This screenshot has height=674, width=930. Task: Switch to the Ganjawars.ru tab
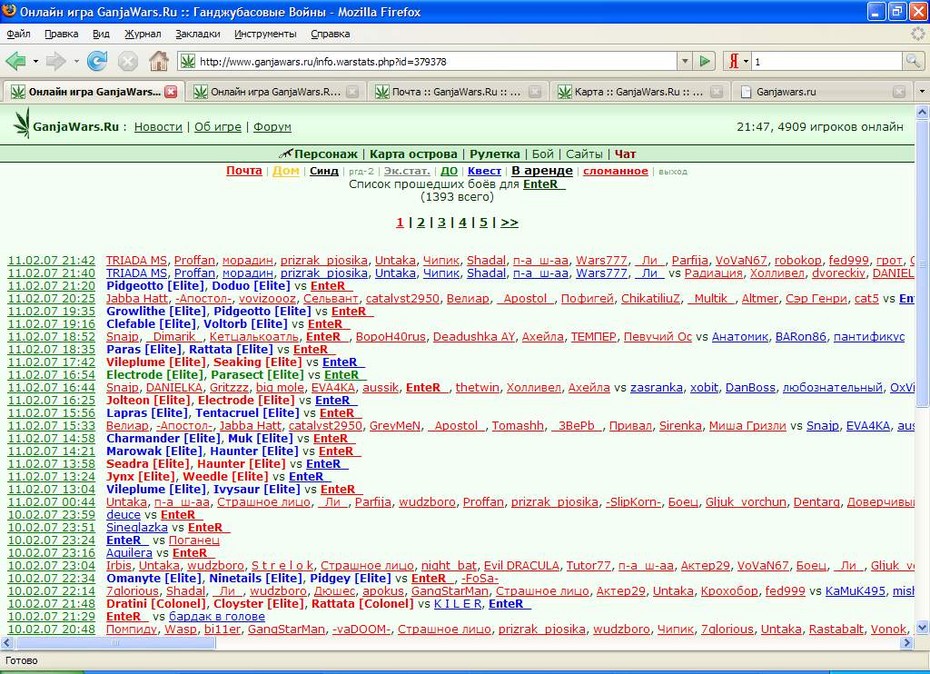pyautogui.click(x=821, y=91)
